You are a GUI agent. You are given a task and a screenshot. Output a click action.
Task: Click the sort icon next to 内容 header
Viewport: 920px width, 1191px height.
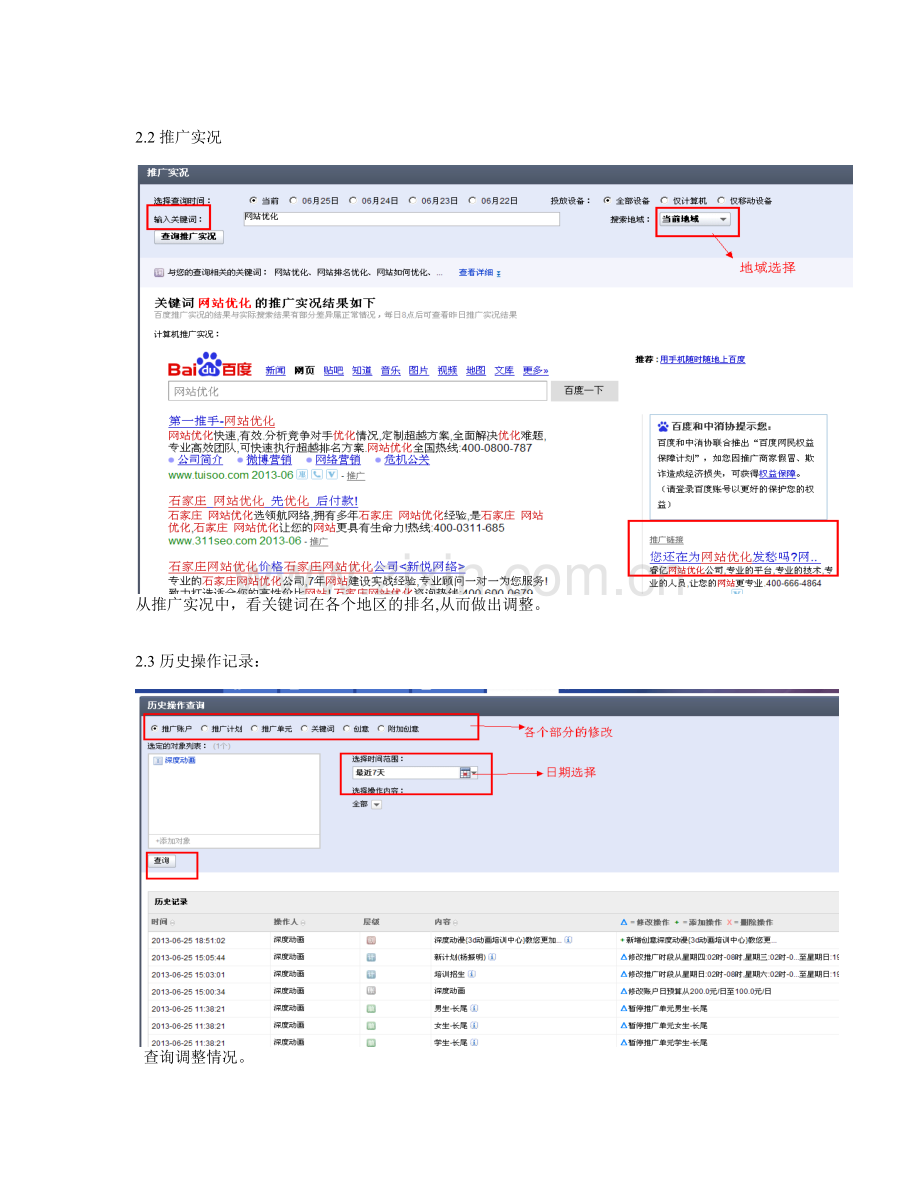click(x=457, y=922)
